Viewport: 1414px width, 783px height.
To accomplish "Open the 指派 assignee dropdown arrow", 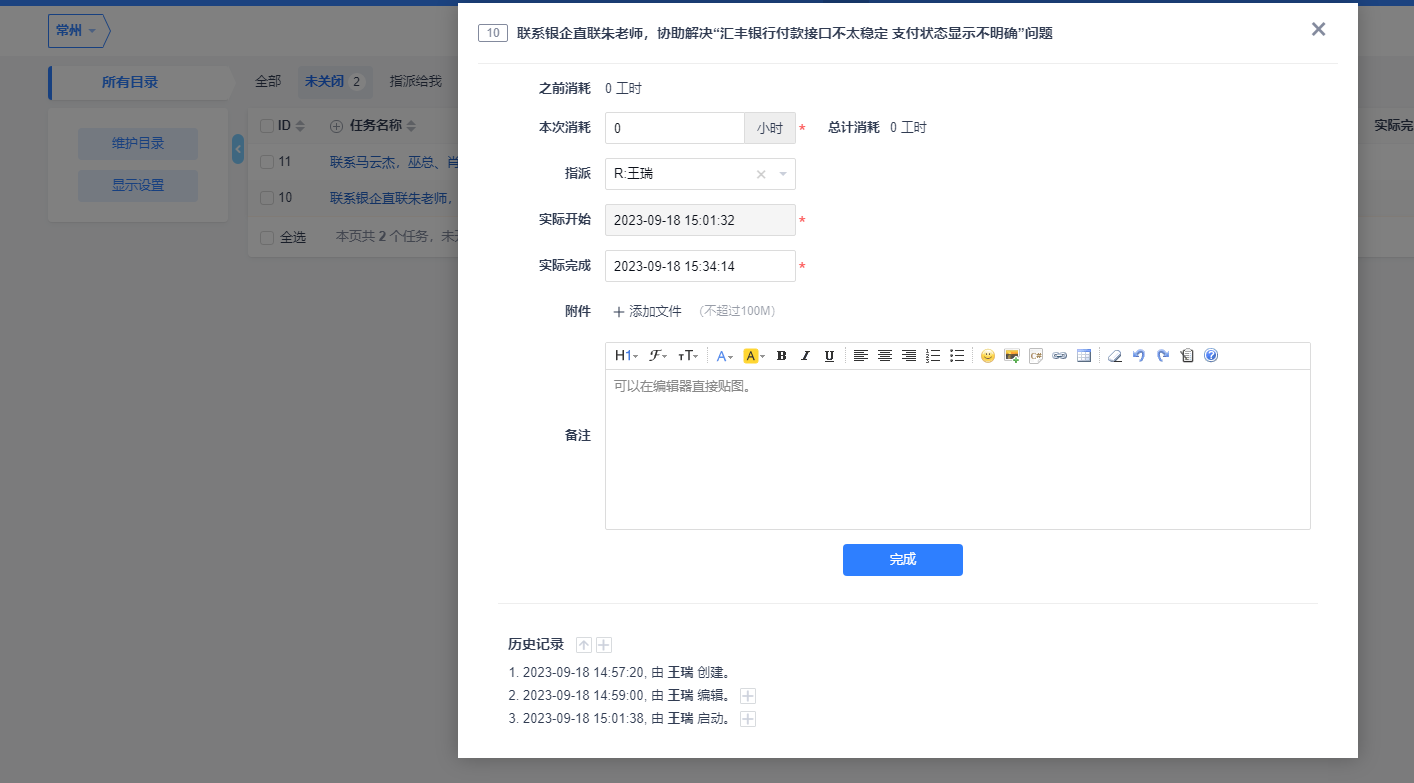I will point(783,174).
